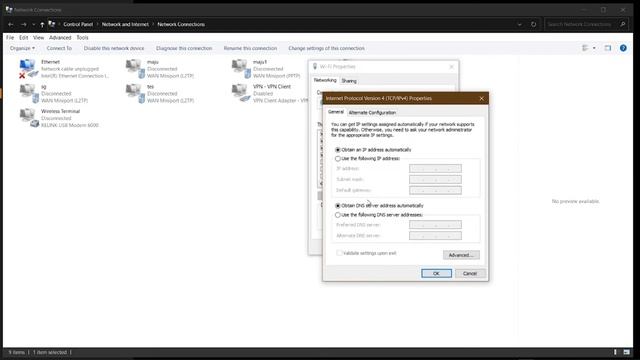
Task: Click the Network and Internet breadcrumb
Action: tap(125, 24)
